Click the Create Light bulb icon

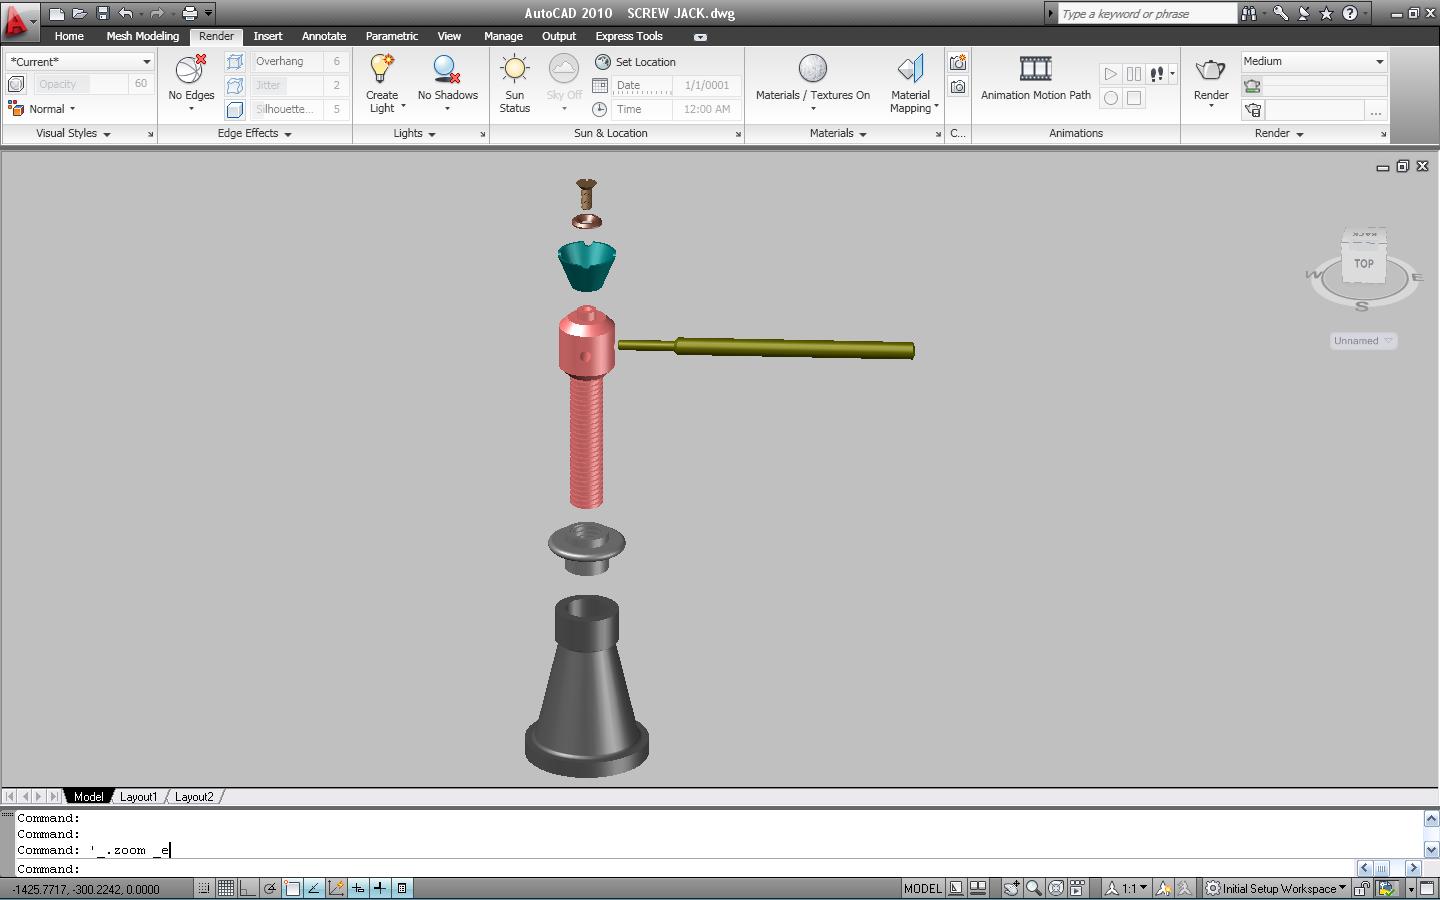[382, 69]
